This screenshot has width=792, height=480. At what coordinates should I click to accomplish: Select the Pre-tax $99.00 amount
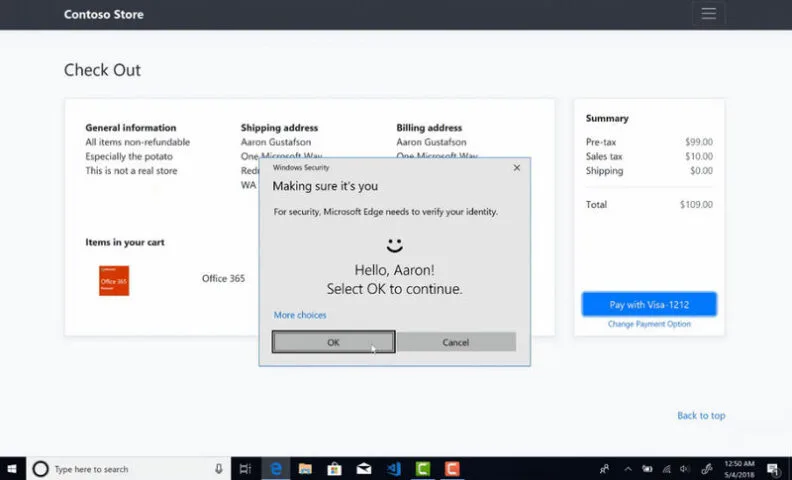tap(699, 142)
